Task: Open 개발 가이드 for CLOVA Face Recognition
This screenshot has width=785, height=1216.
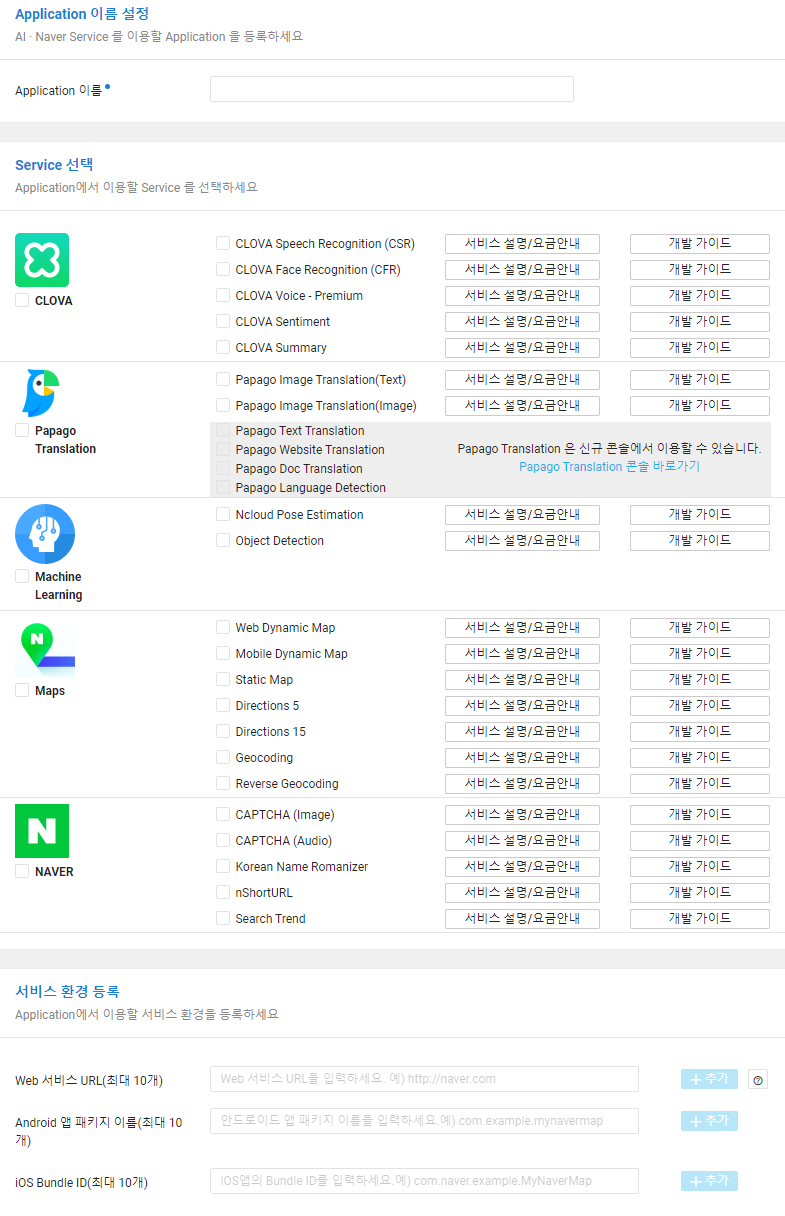Action: click(x=700, y=269)
